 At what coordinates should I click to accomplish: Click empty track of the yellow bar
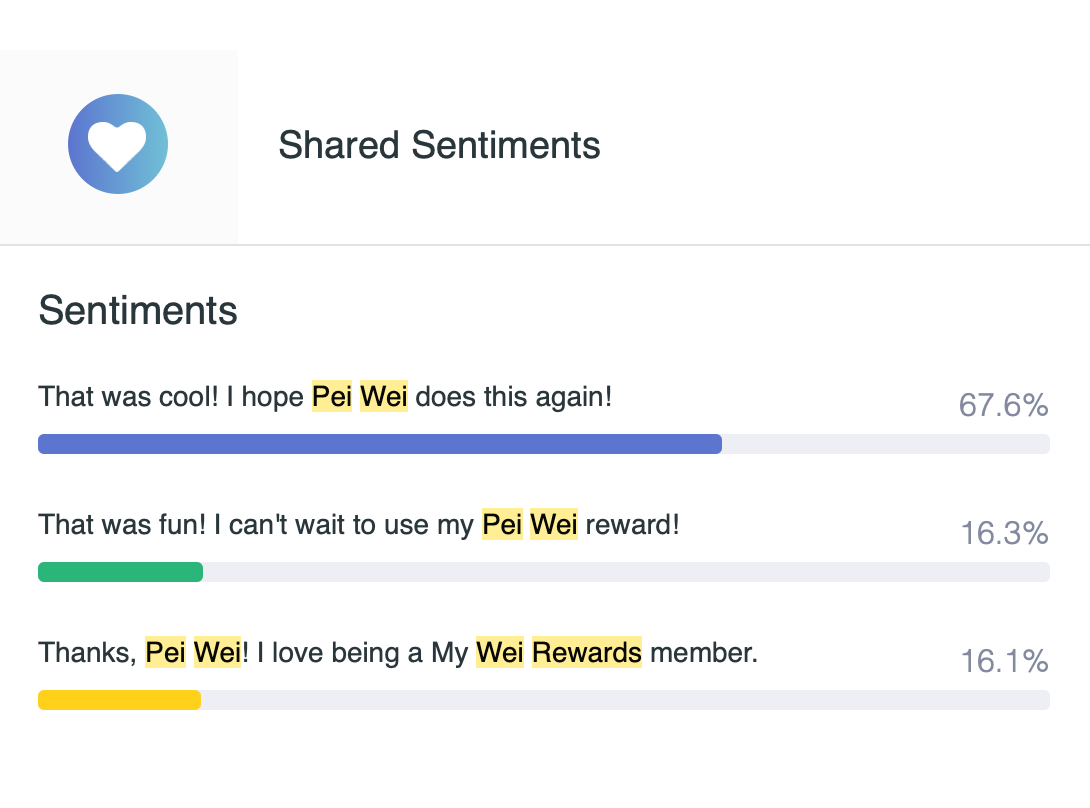625,700
